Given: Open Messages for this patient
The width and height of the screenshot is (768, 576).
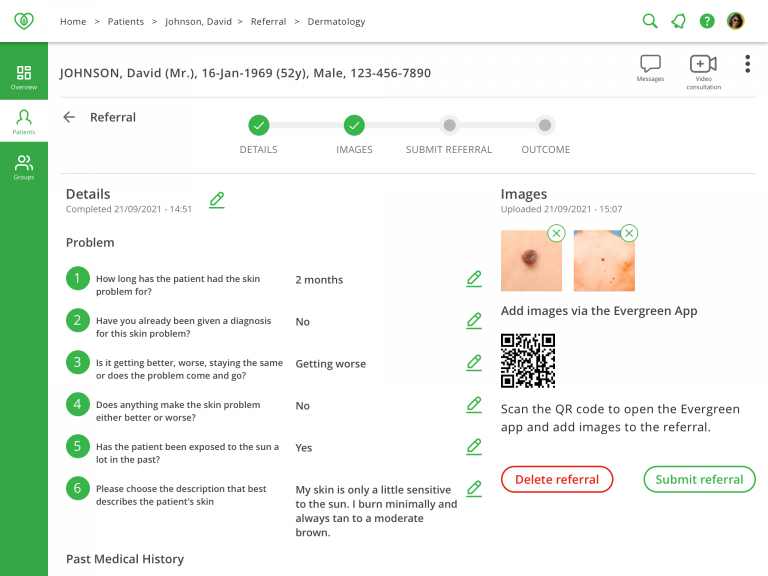Looking at the screenshot, I should 650,67.
